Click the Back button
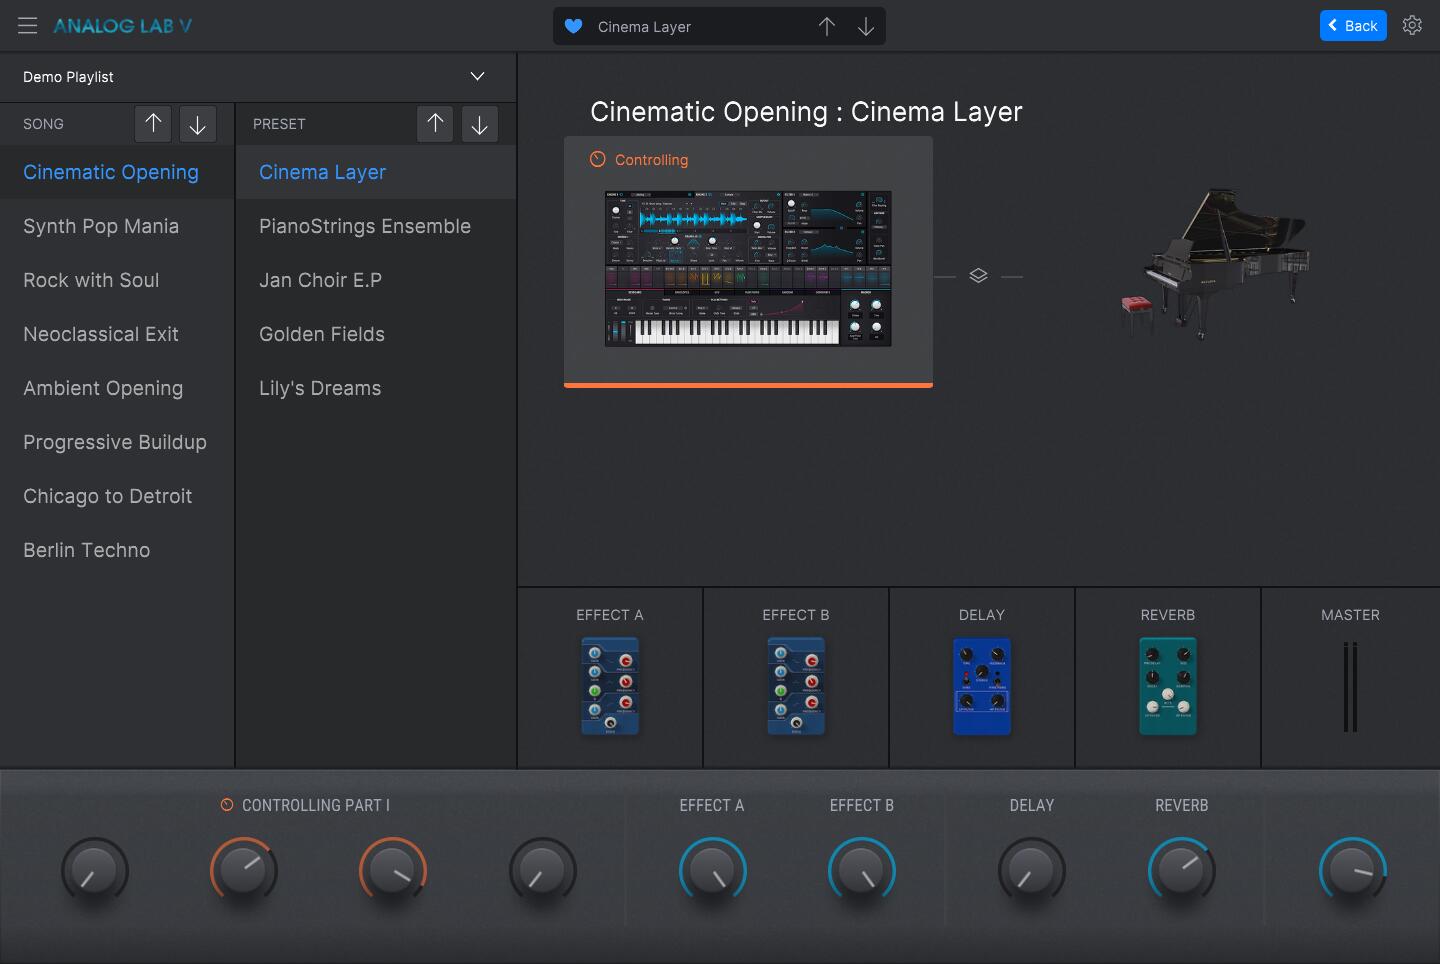The height and width of the screenshot is (964, 1440). click(x=1353, y=25)
